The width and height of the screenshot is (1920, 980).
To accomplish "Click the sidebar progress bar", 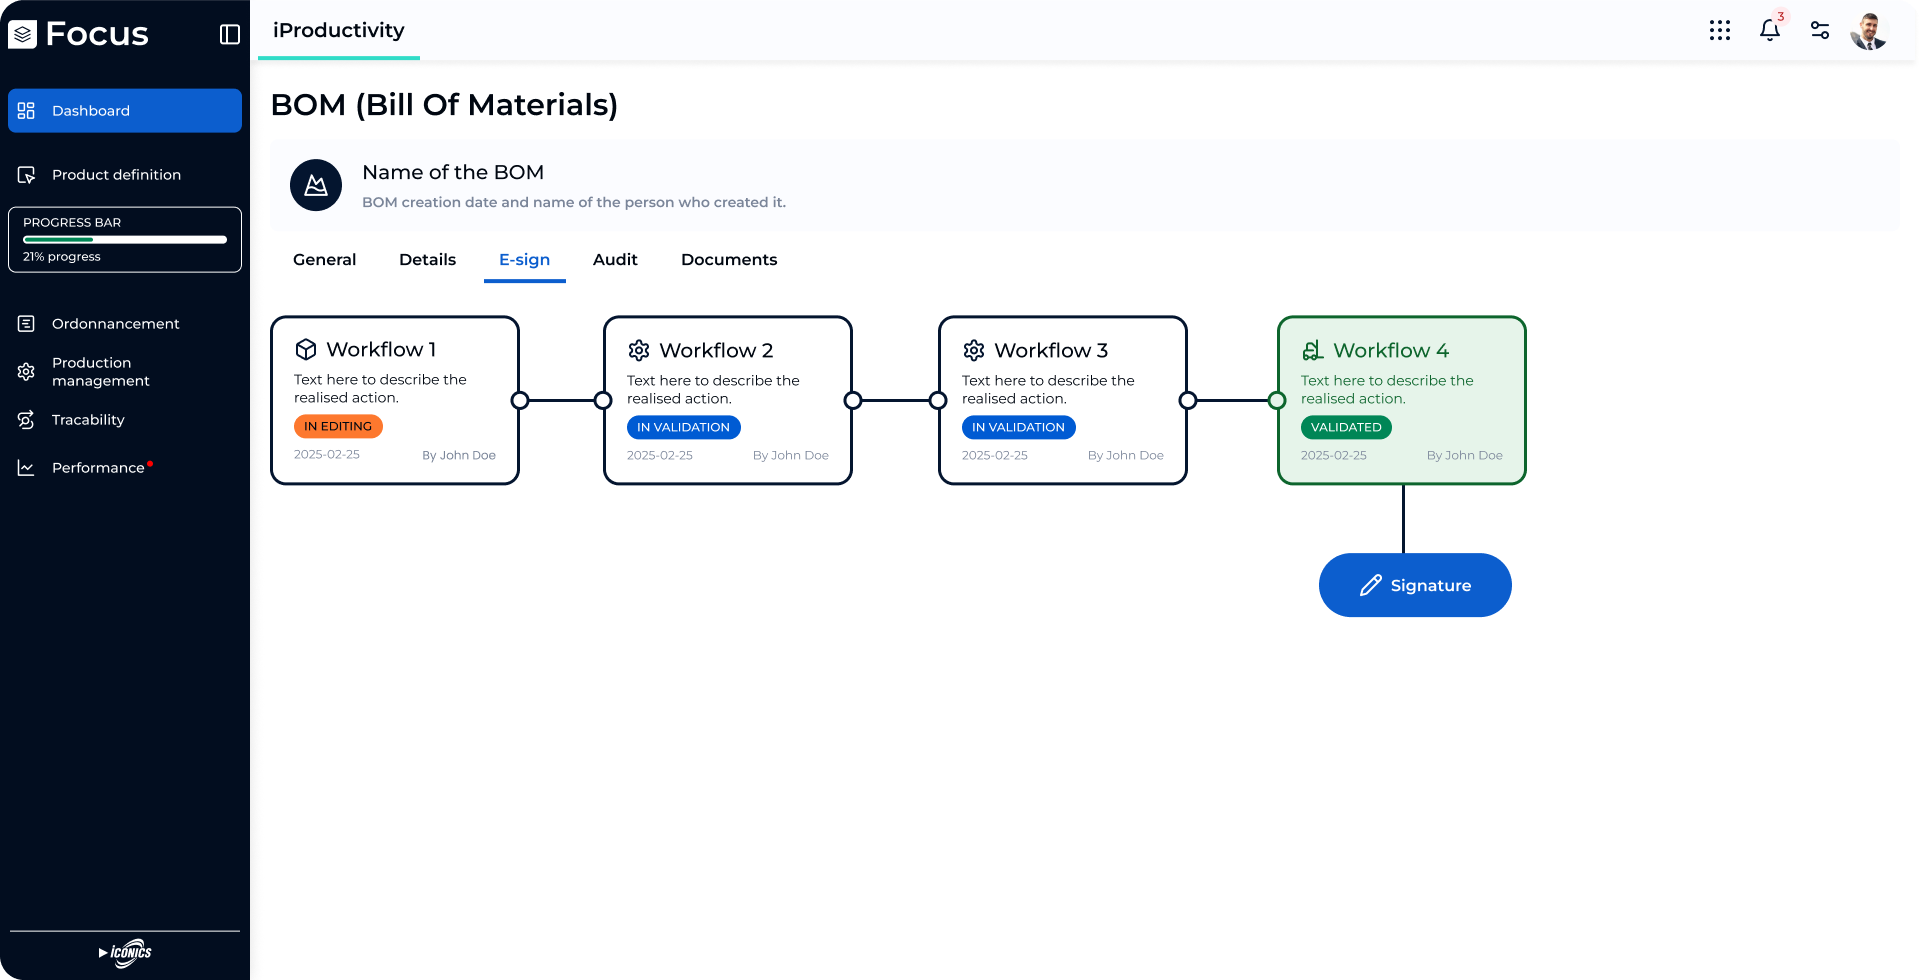I will (125, 240).
